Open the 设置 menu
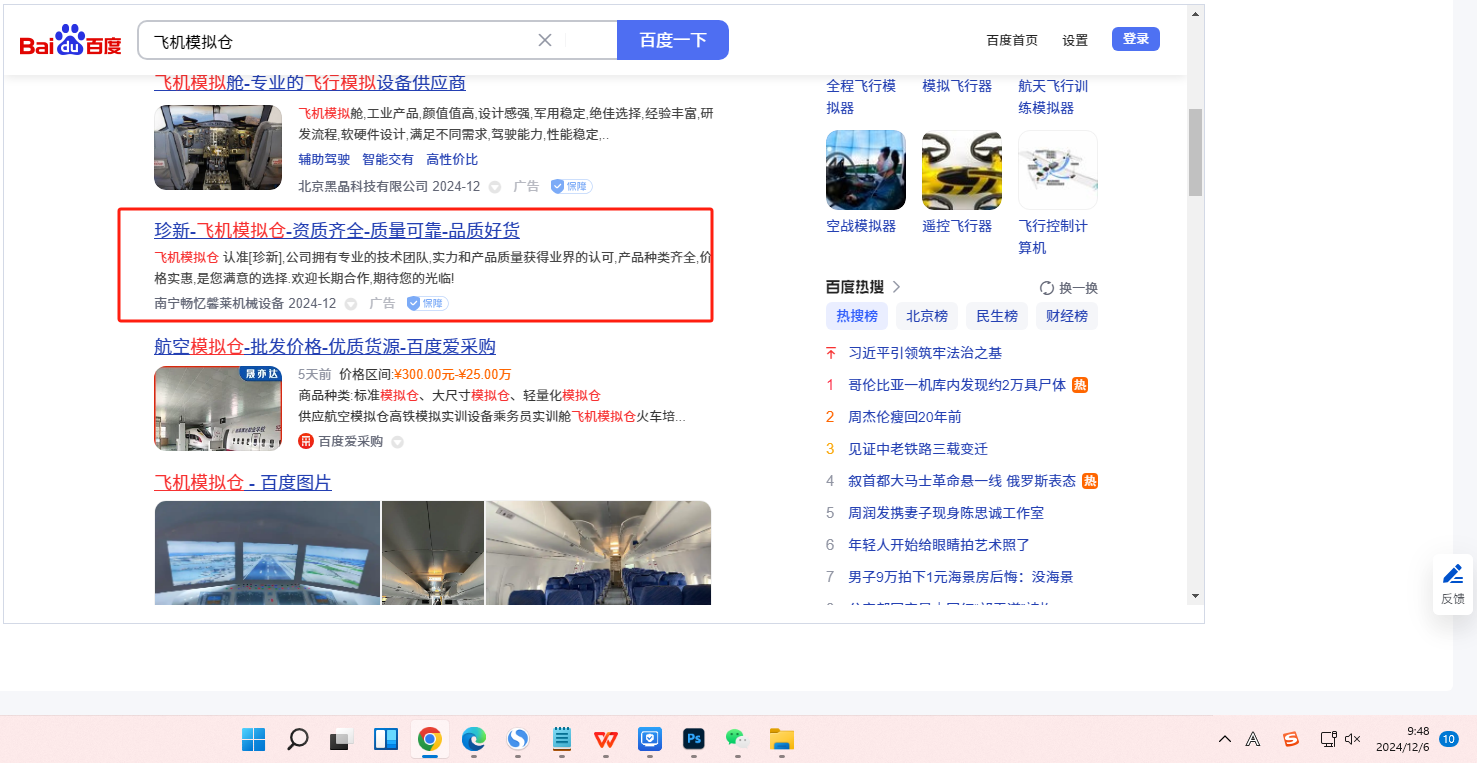1477x763 pixels. pyautogui.click(x=1075, y=40)
